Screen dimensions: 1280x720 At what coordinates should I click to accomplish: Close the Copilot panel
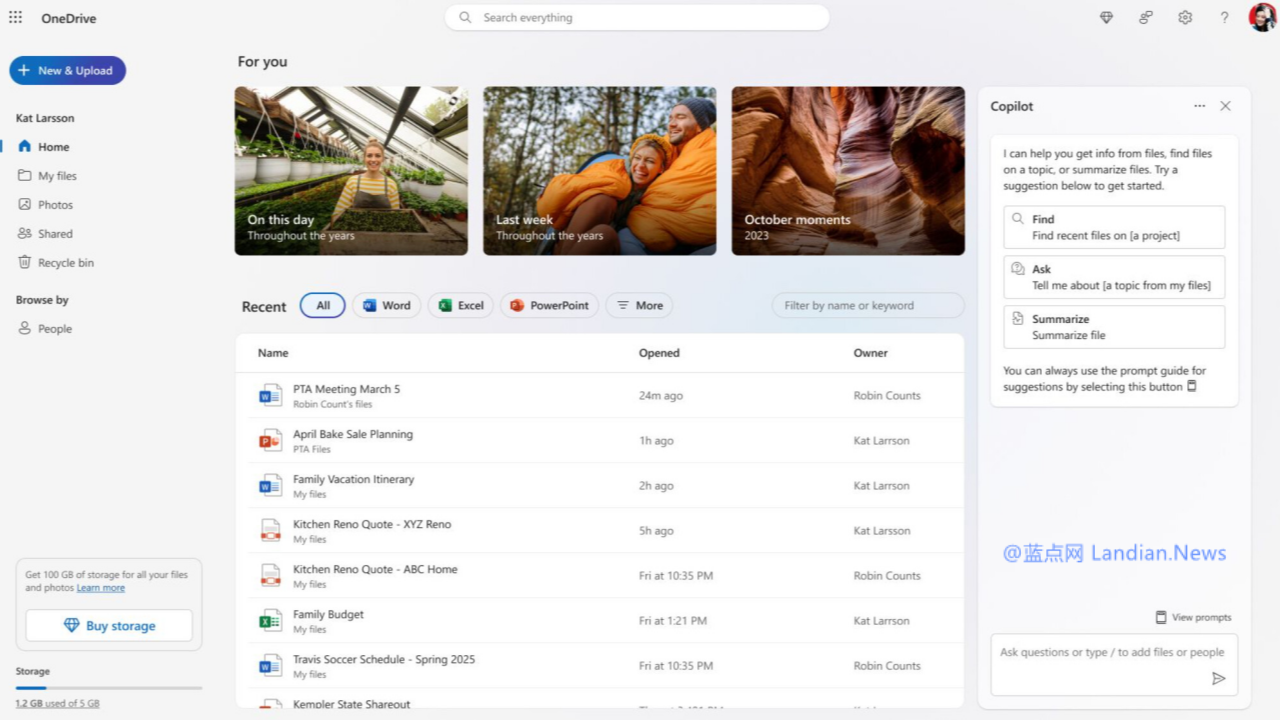(x=1225, y=106)
